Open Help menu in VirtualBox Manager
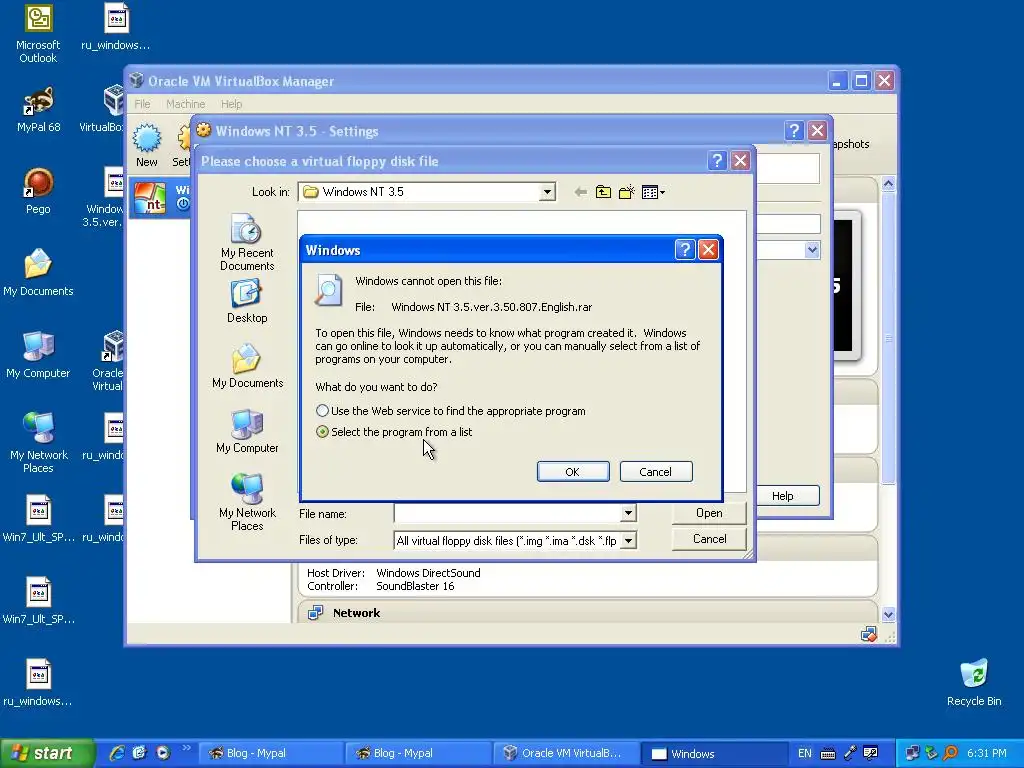 [231, 104]
